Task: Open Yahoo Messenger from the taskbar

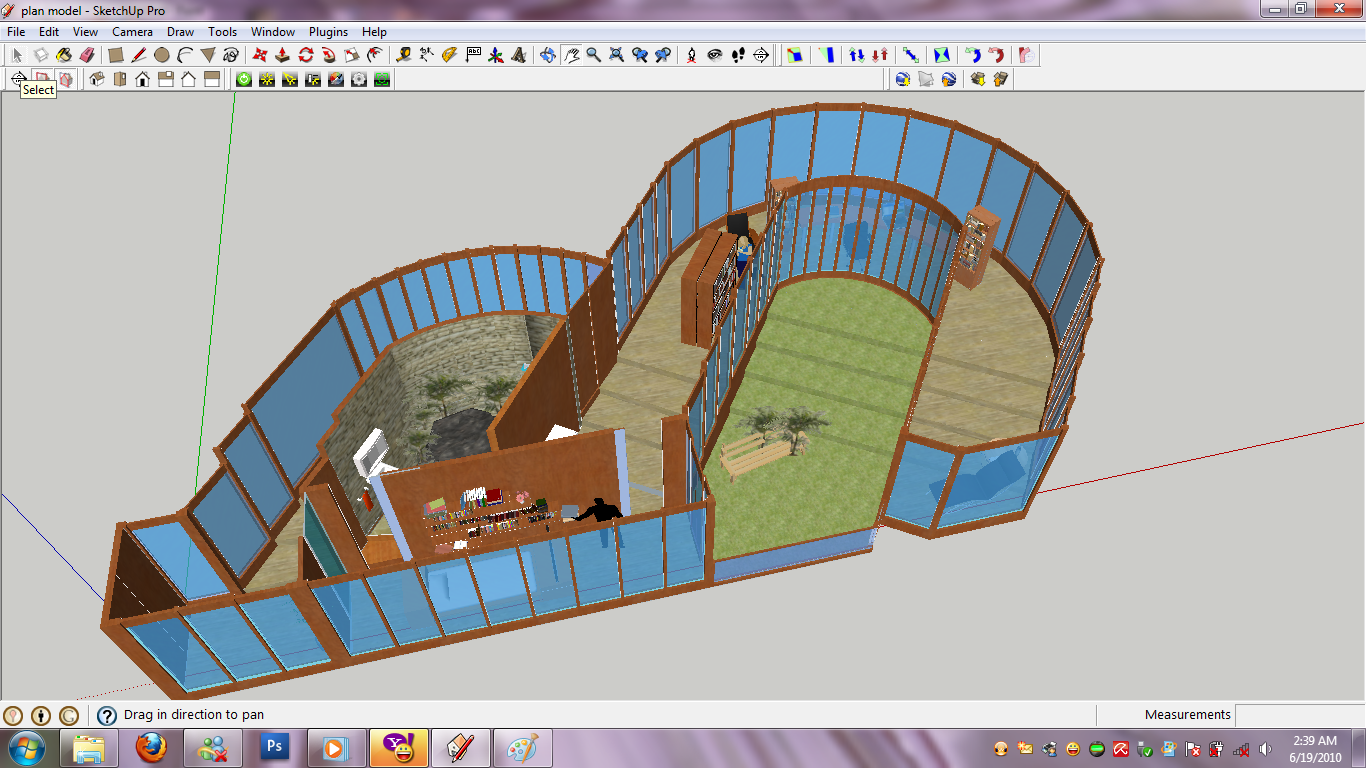Action: coord(399,748)
